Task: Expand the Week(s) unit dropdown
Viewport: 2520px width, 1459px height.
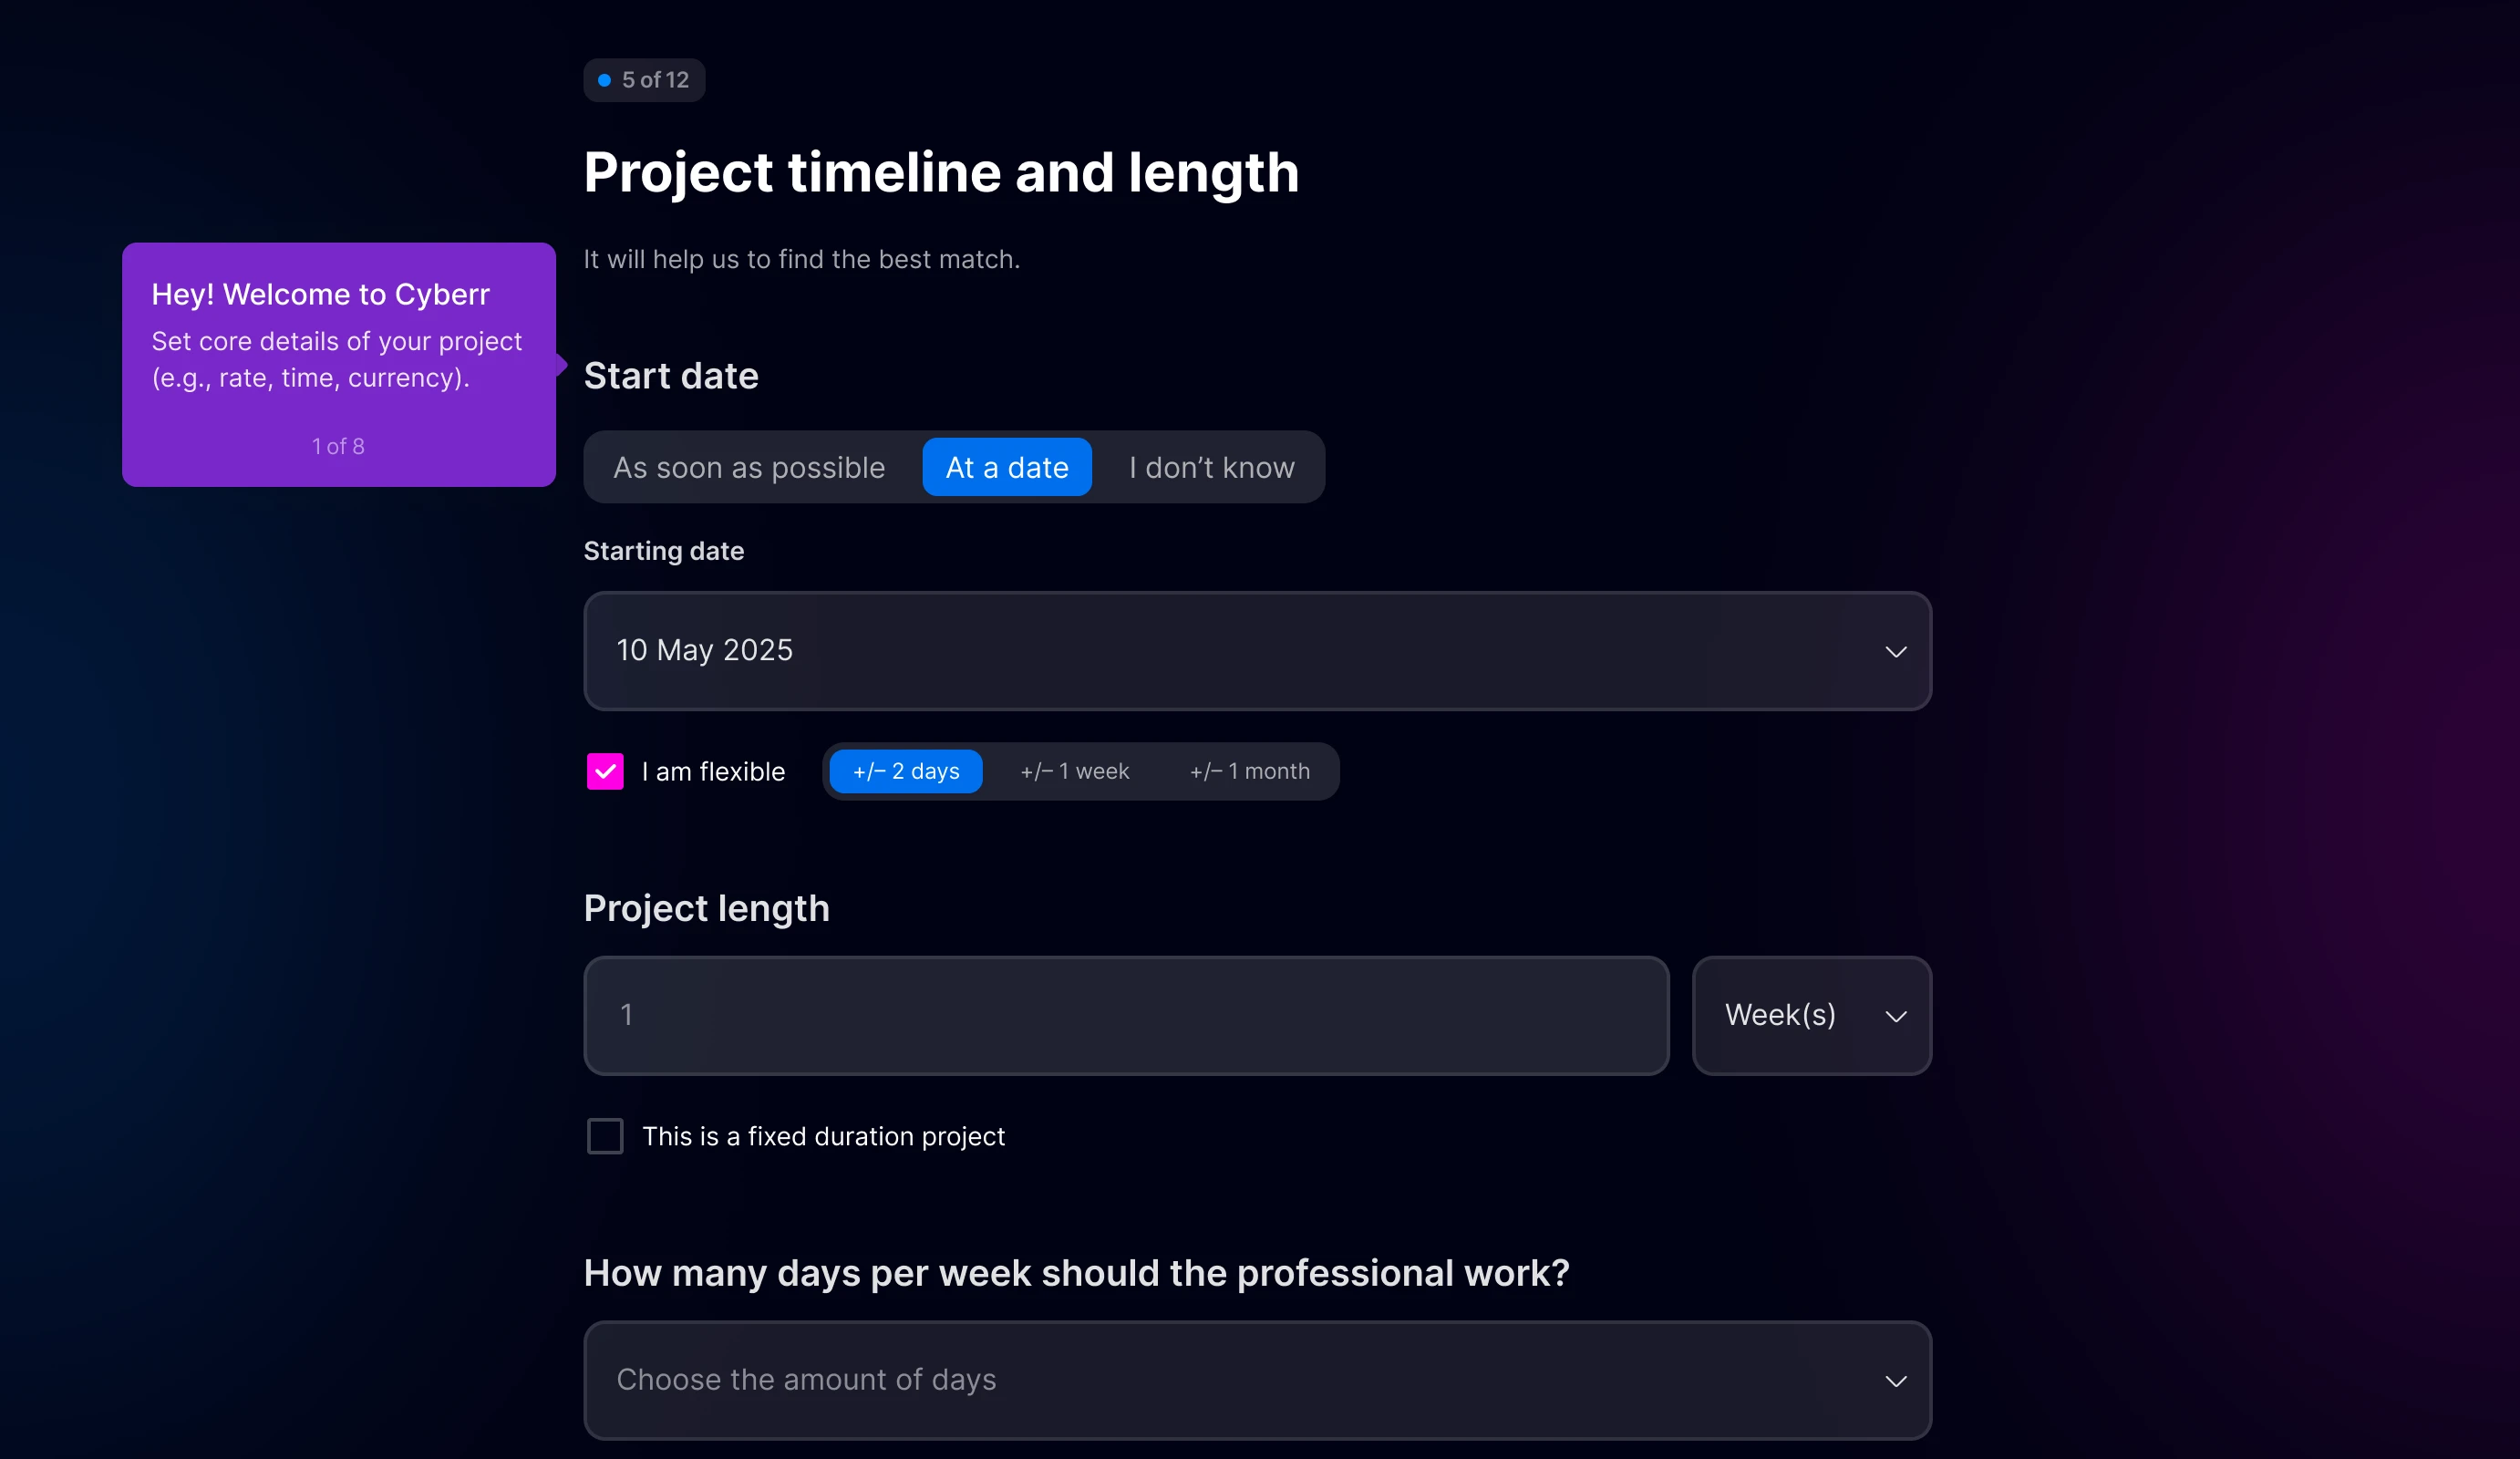Action: 1811,1016
